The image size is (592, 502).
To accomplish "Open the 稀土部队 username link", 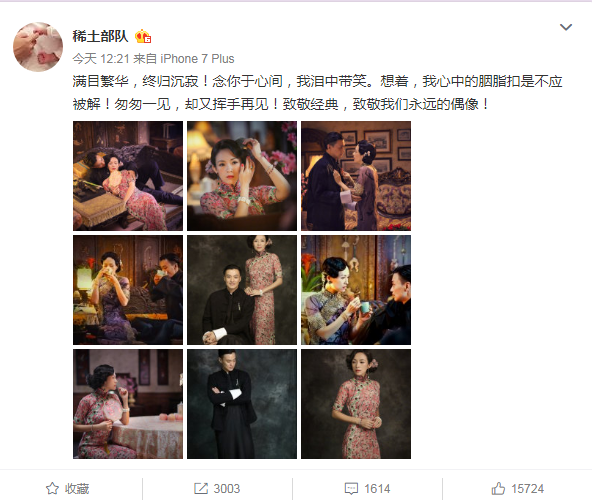I will 100,36.
